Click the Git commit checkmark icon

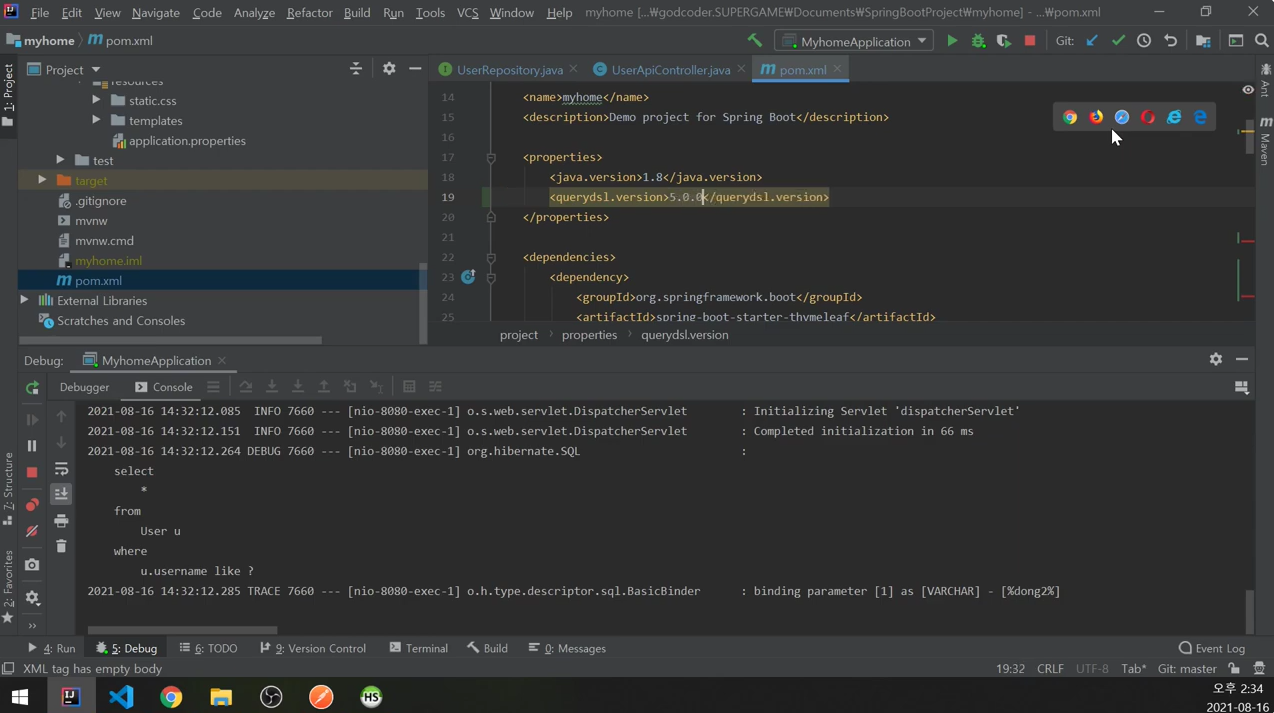[1118, 41]
